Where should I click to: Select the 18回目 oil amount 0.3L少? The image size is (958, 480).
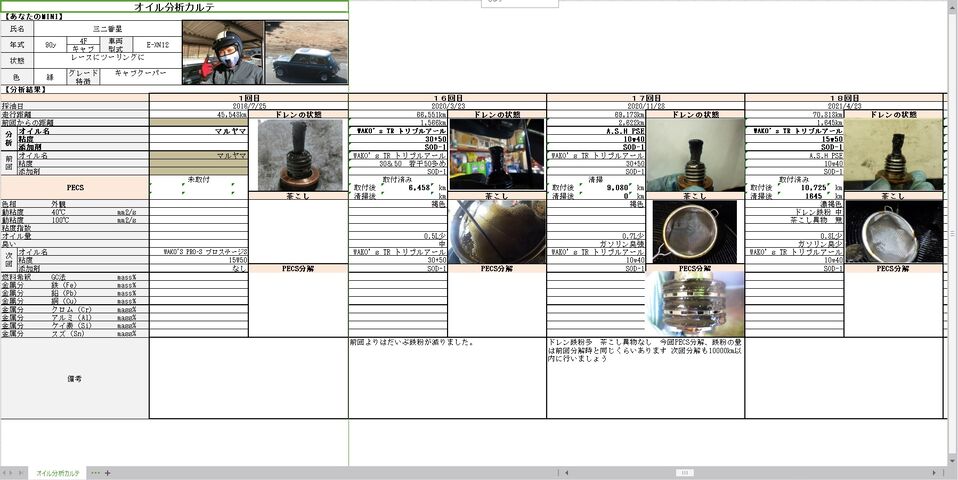(795, 236)
